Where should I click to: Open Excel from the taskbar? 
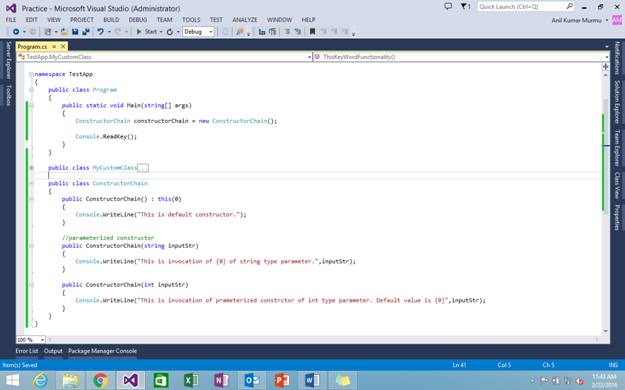(x=191, y=380)
